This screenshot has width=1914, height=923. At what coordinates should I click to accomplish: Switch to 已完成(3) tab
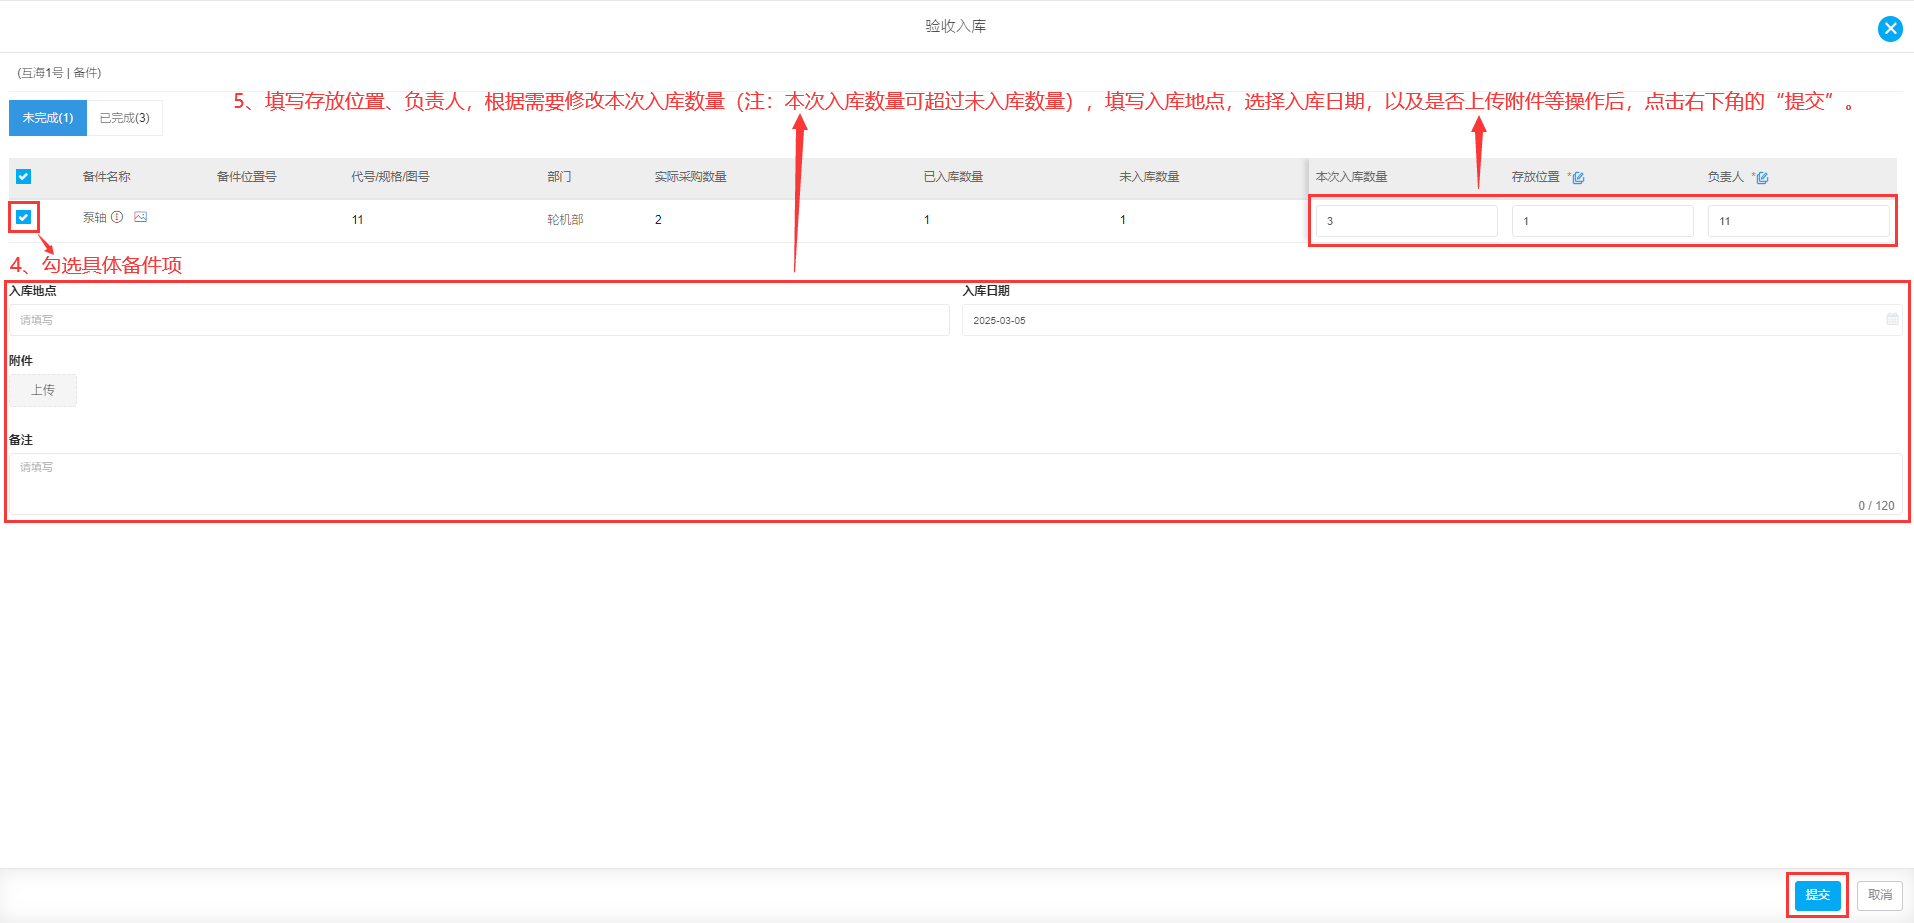125,118
